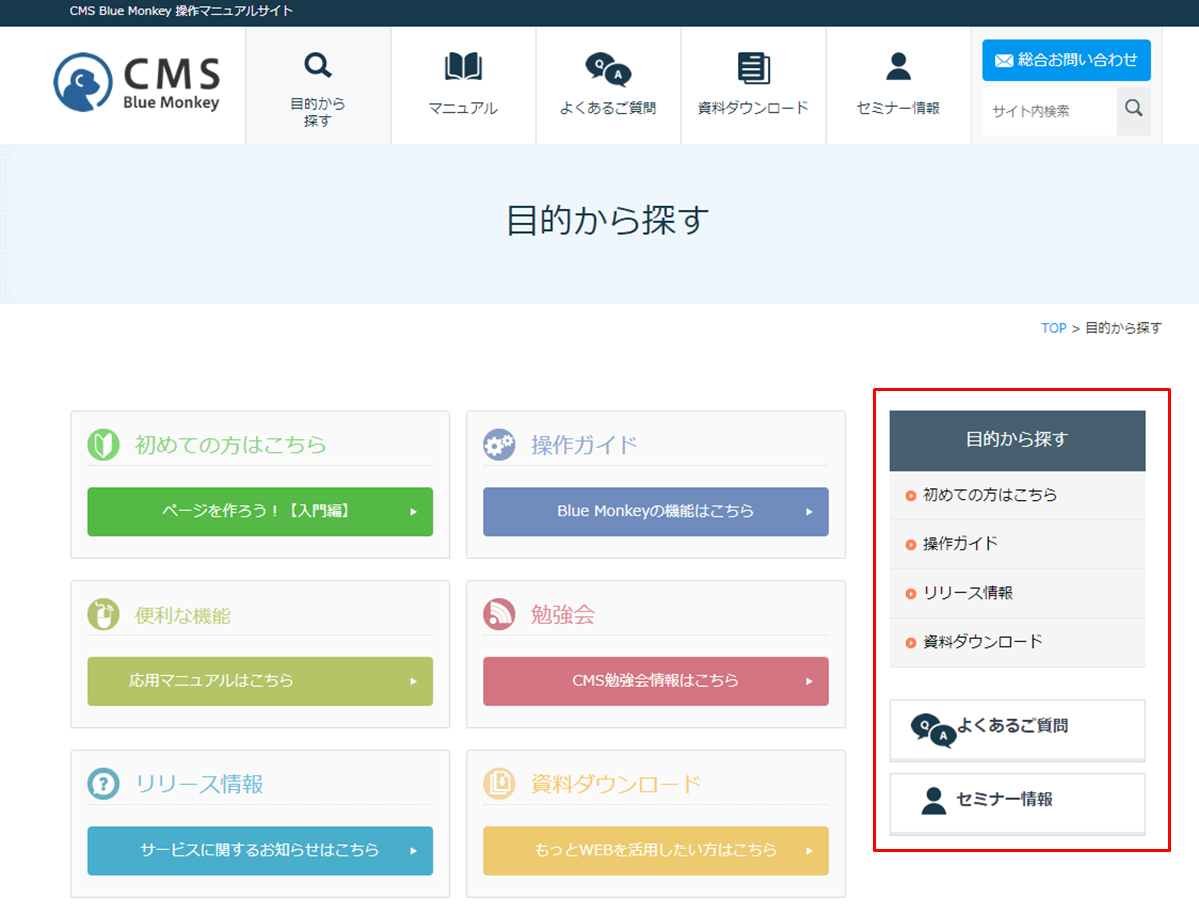Click the person icon above セミナー情報

pos(898,67)
